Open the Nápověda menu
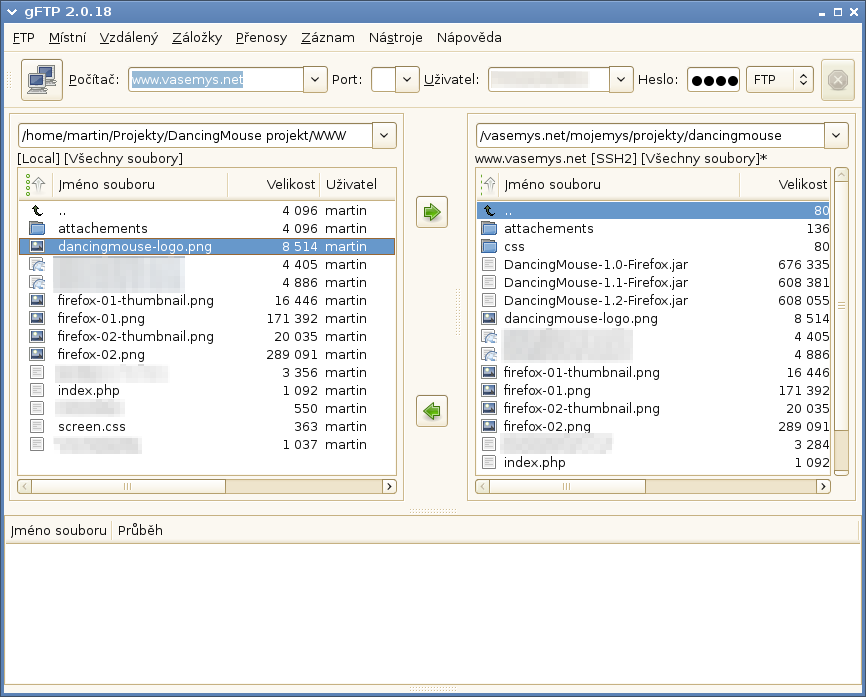Image resolution: width=866 pixels, height=697 pixels. pos(469,38)
